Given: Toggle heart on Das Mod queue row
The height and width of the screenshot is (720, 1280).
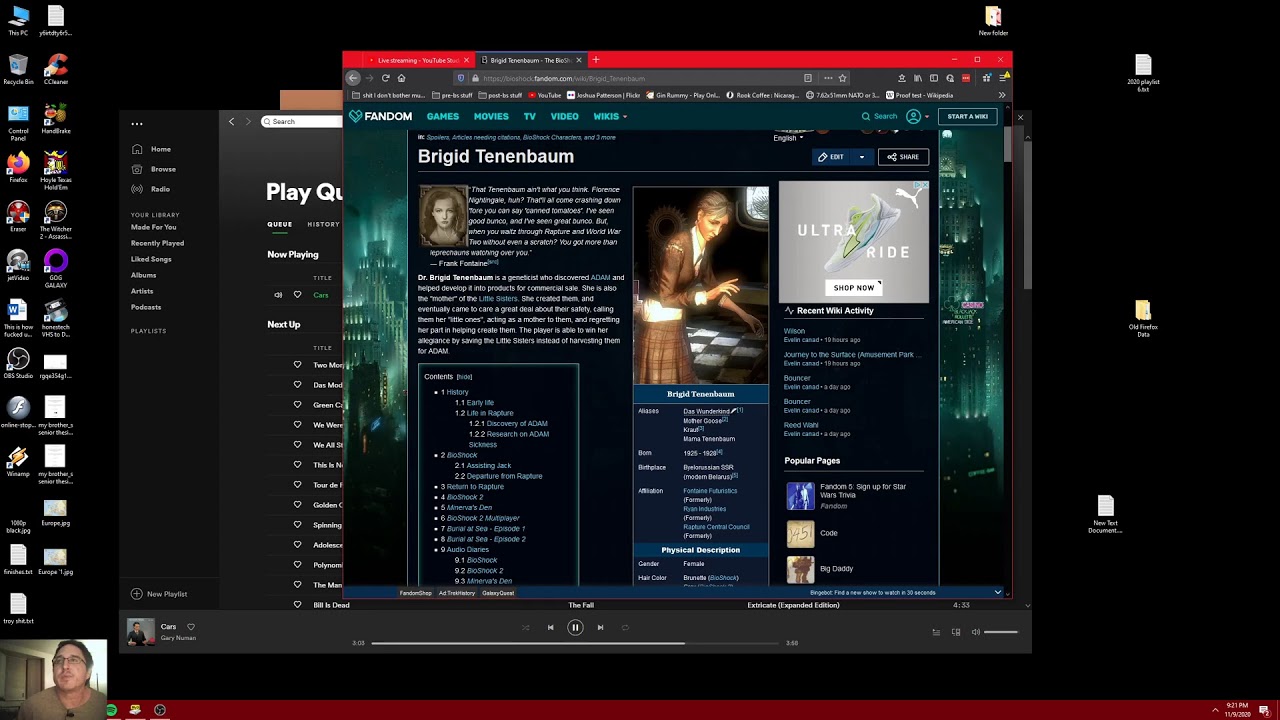Looking at the screenshot, I should pos(297,385).
